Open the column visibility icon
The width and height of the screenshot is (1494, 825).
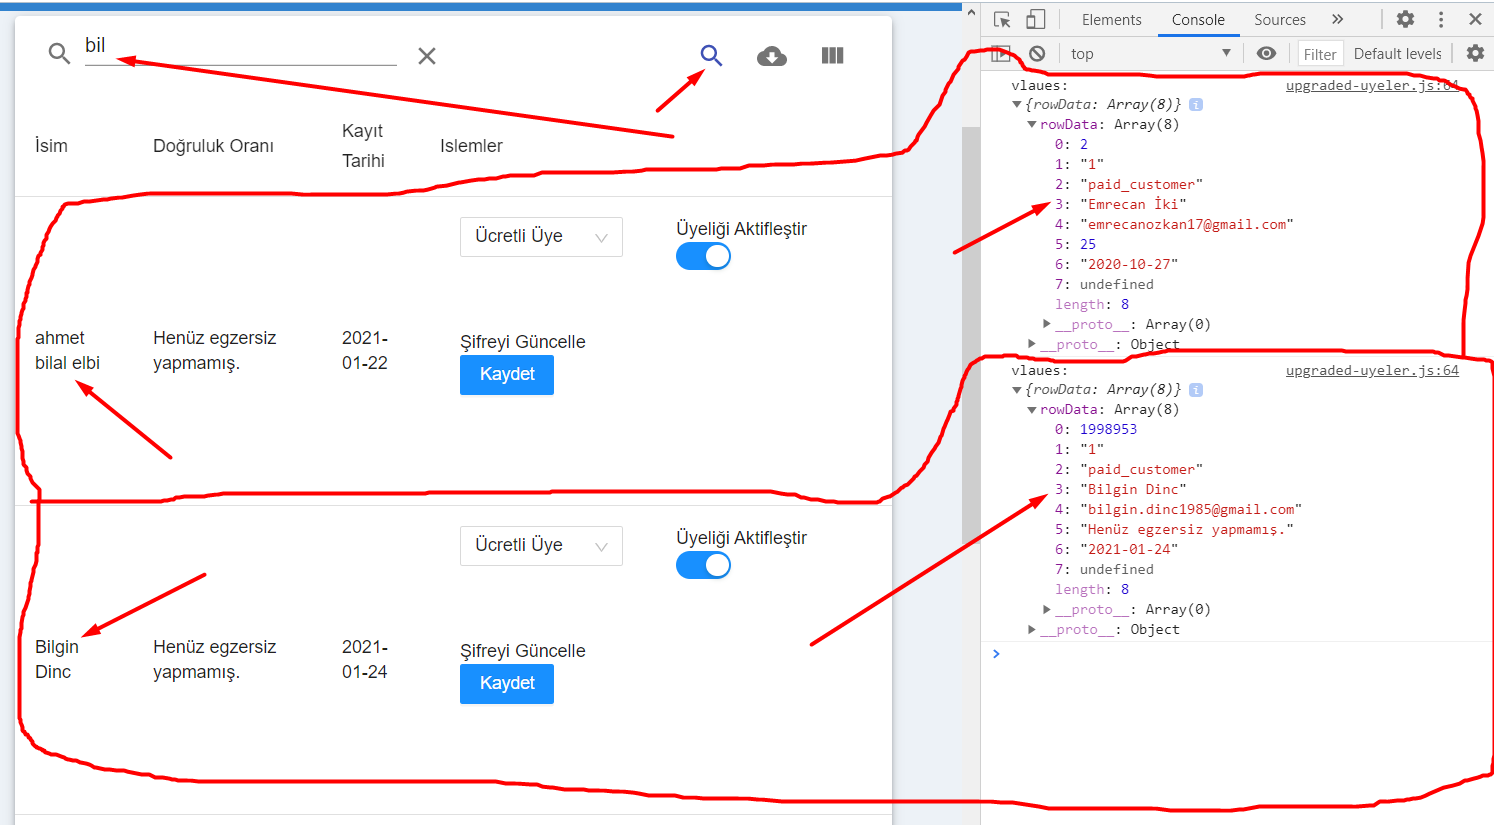tap(832, 56)
